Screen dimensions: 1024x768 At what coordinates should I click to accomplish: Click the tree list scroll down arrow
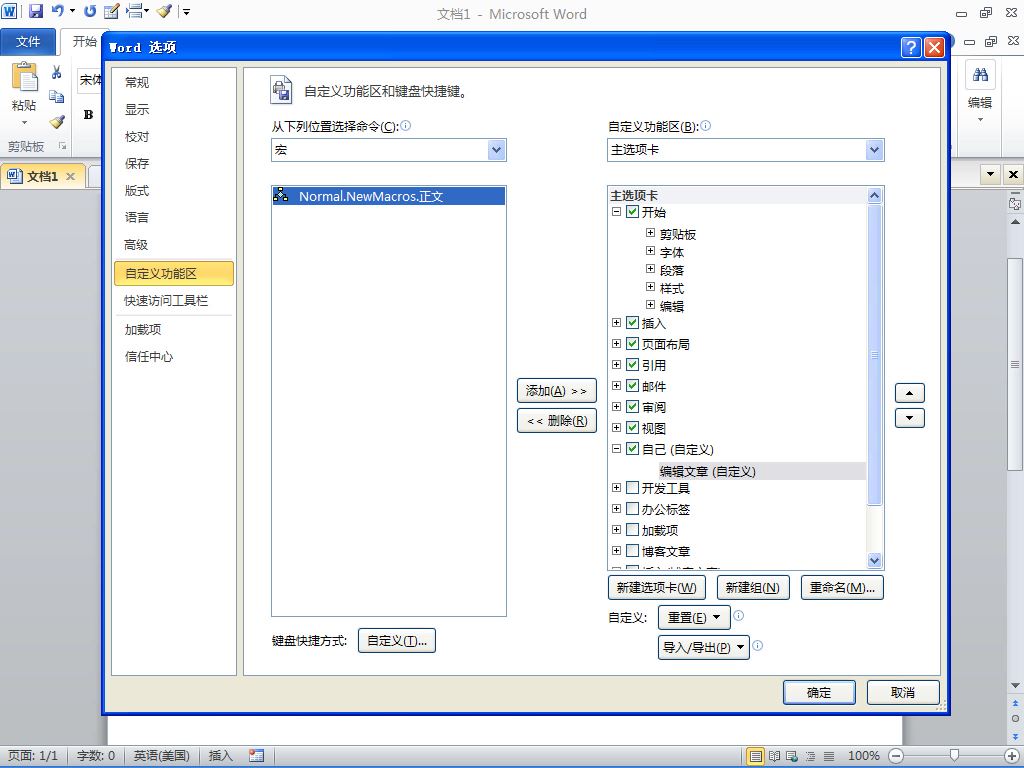click(x=874, y=560)
